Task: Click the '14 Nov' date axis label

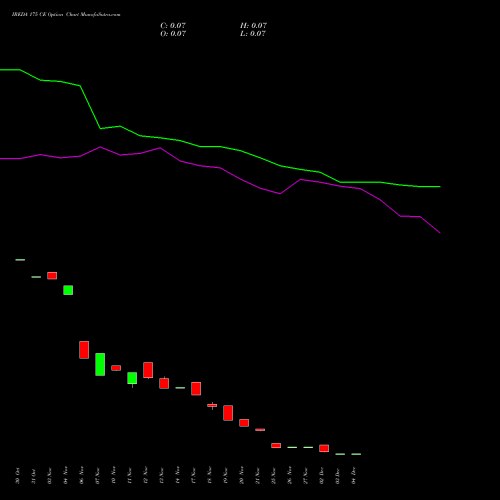Action: coord(178,476)
